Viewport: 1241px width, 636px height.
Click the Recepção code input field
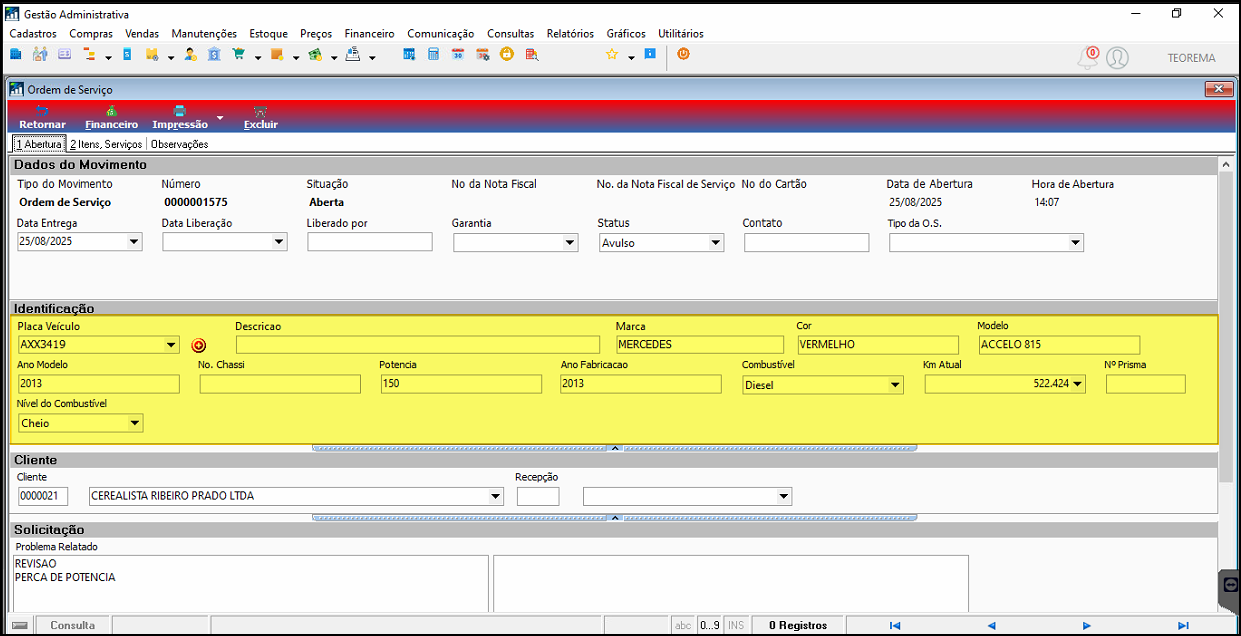coord(538,496)
